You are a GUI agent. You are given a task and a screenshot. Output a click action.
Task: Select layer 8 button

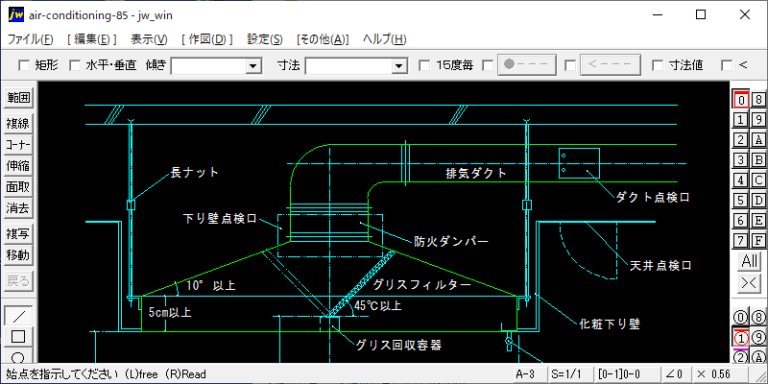click(x=758, y=100)
